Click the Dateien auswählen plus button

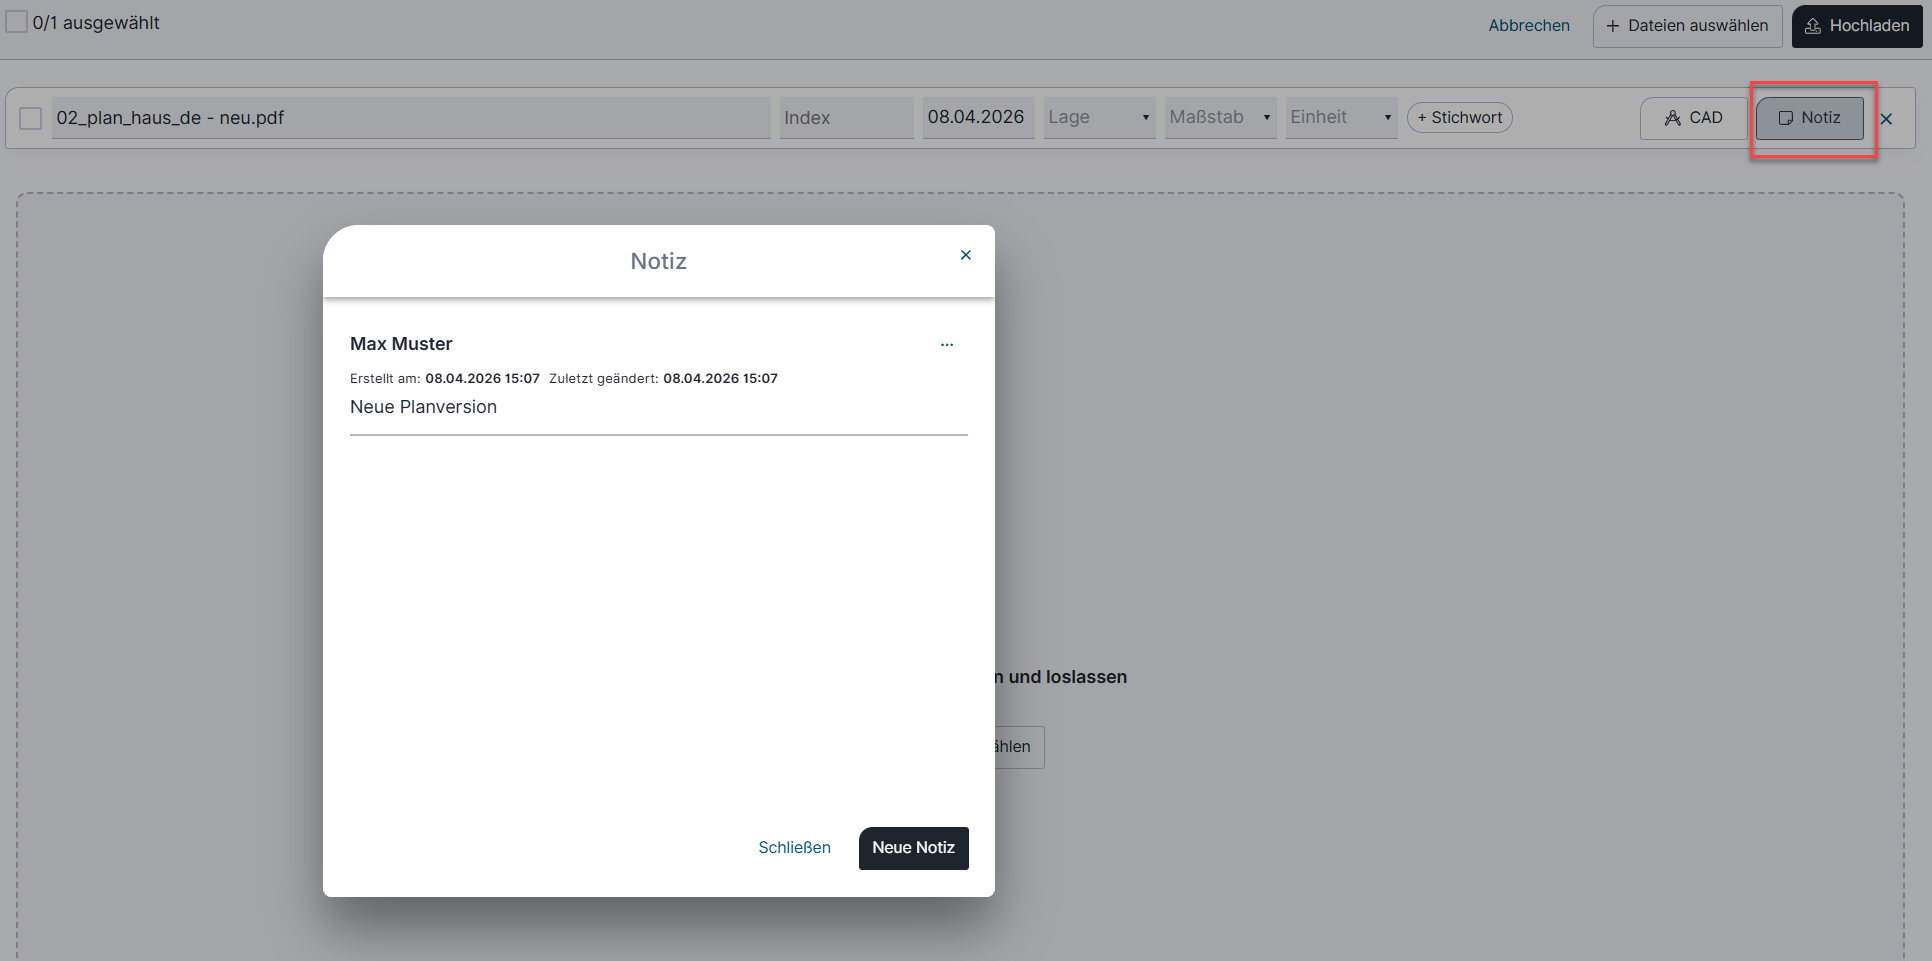click(x=1687, y=26)
